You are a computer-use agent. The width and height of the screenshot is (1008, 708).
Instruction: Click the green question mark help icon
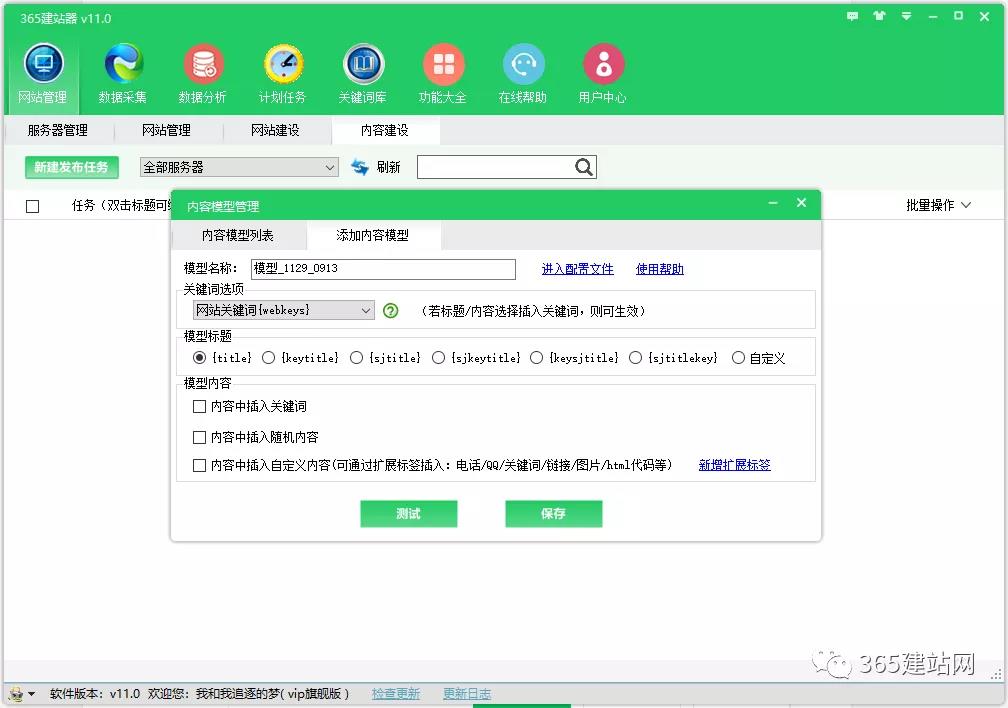[391, 311]
